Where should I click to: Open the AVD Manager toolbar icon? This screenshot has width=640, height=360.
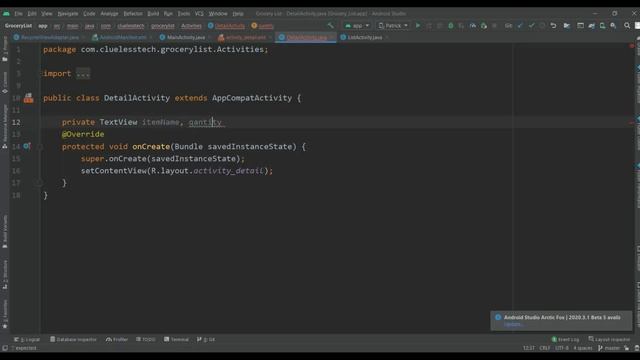[602, 25]
